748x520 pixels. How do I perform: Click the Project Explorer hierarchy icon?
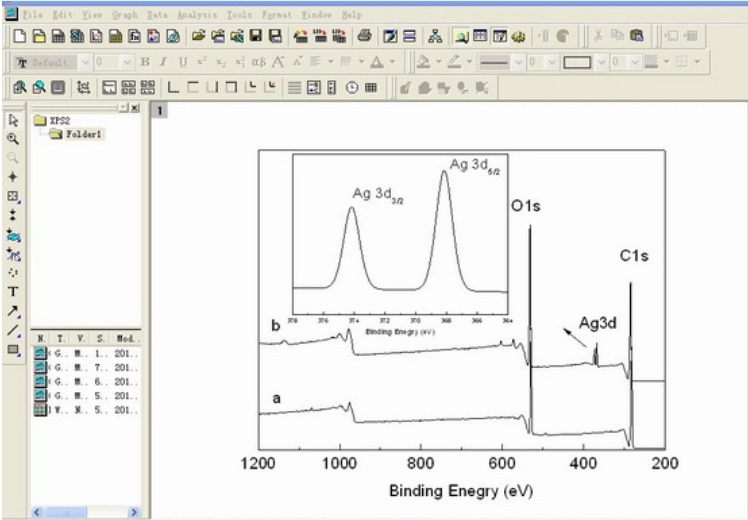435,36
